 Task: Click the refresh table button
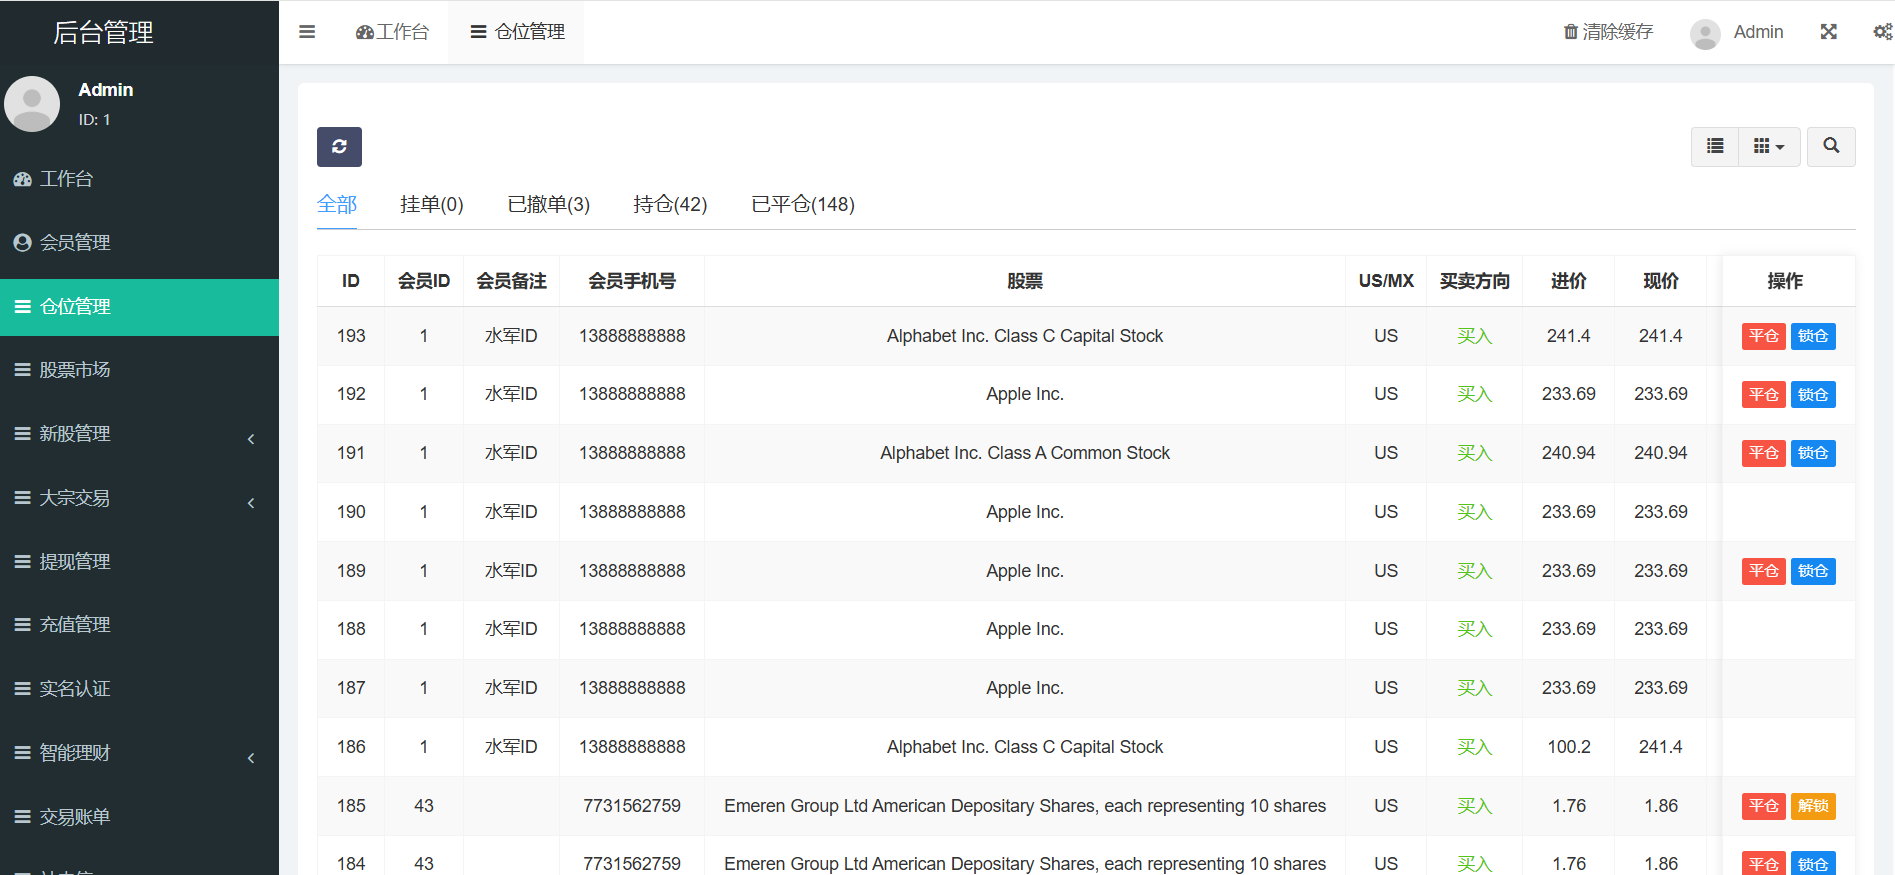click(x=339, y=147)
